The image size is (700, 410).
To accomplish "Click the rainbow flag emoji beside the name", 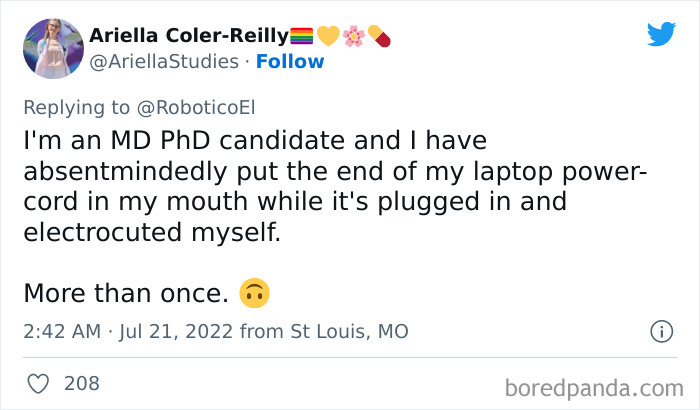I will 301,36.
